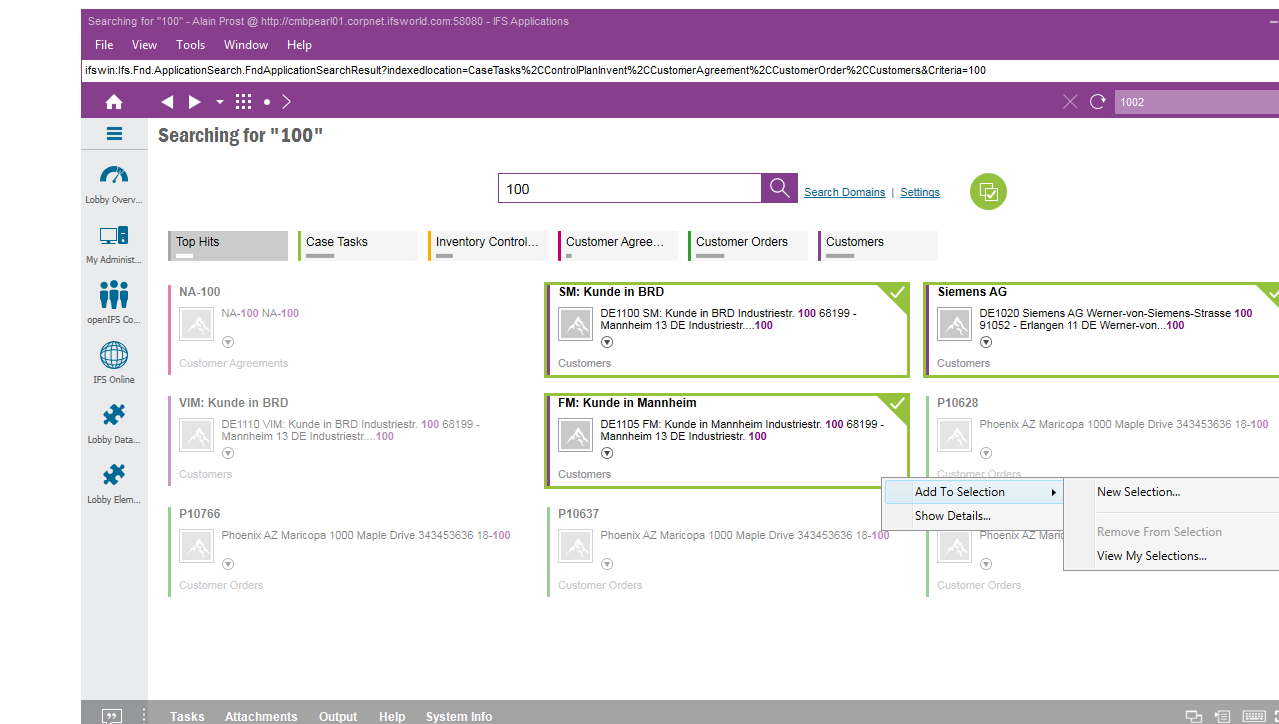Open the IFS Online globe icon
Image resolution: width=1279 pixels, height=724 pixels.
tap(114, 356)
